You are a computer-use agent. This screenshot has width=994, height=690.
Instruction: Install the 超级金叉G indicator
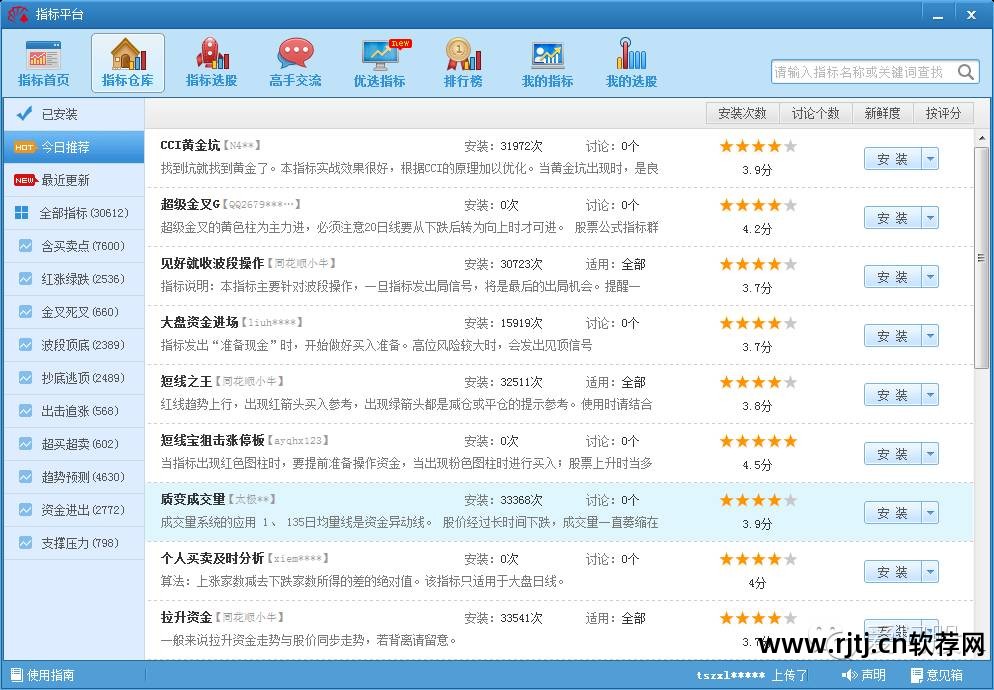pyautogui.click(x=893, y=218)
